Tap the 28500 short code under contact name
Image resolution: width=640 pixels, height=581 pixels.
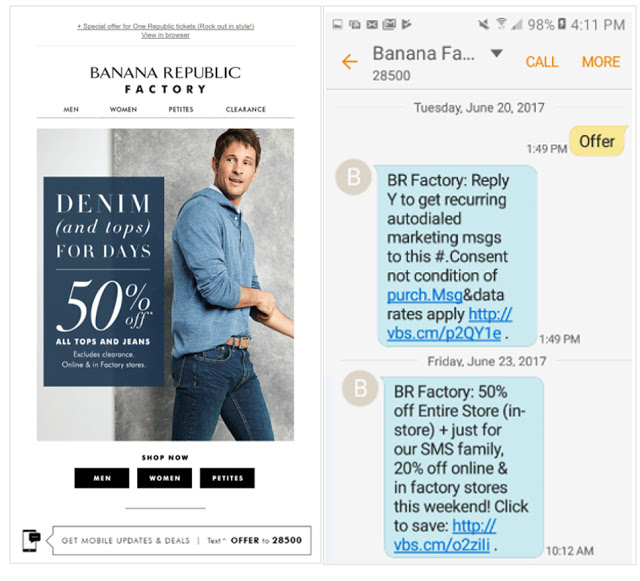click(x=391, y=76)
